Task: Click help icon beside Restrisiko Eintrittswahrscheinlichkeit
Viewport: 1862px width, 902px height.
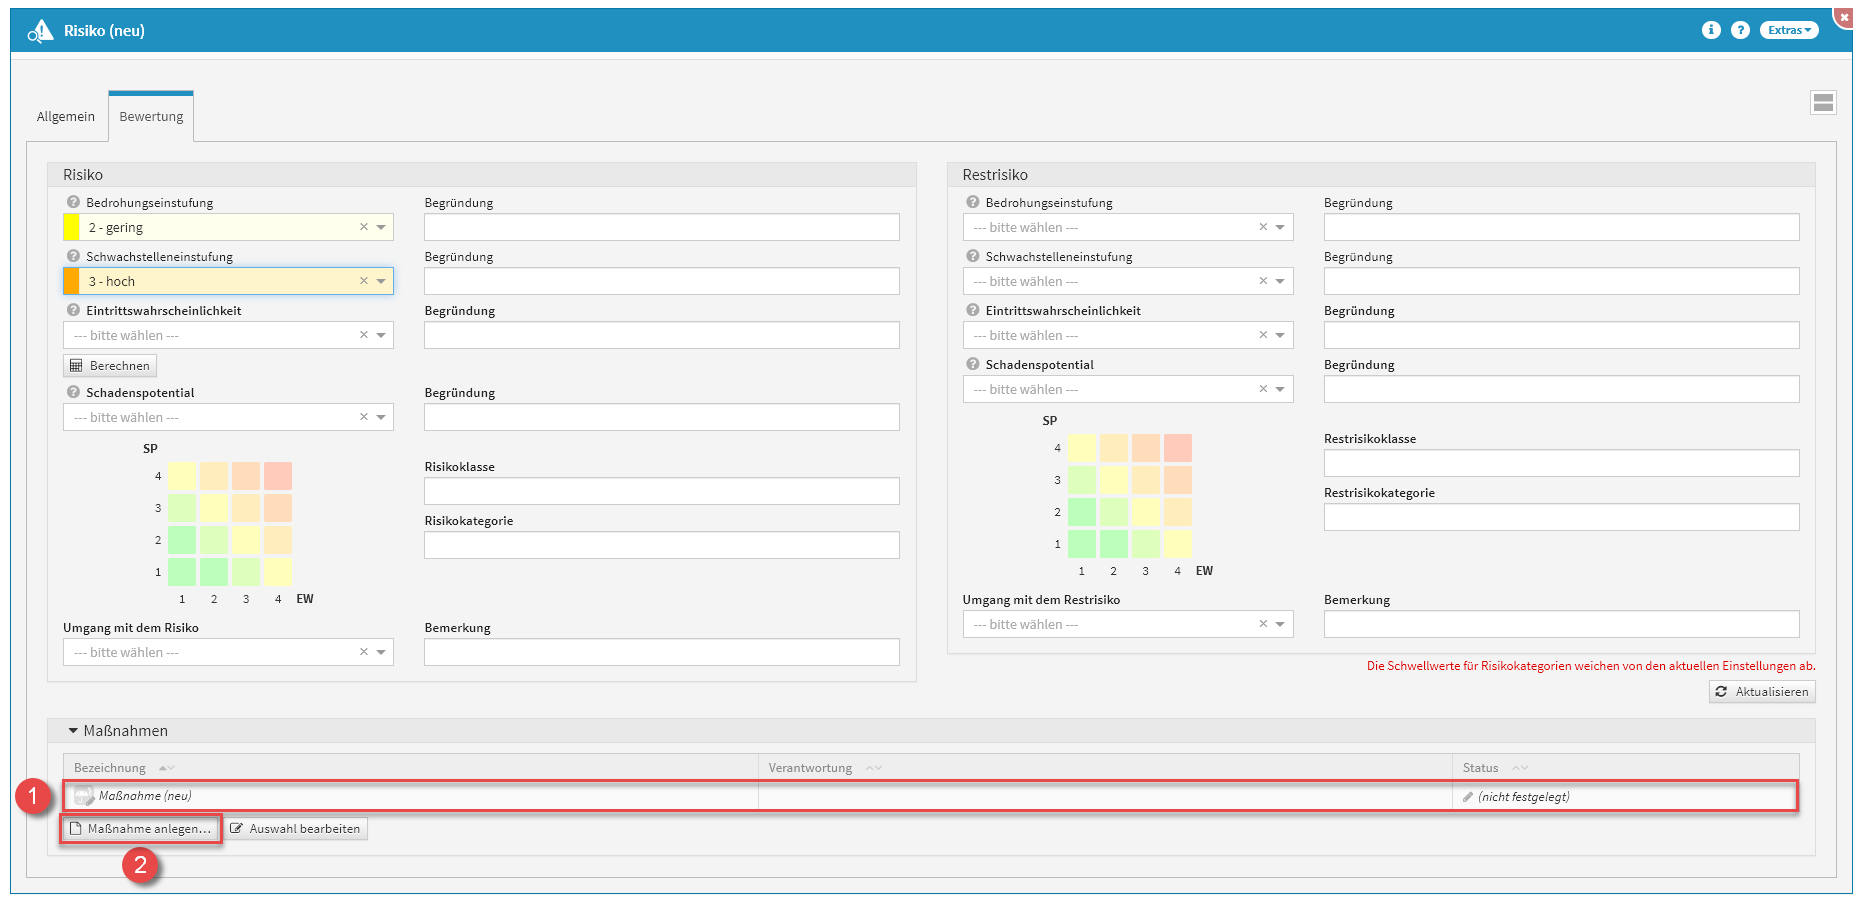Action: click(x=972, y=310)
